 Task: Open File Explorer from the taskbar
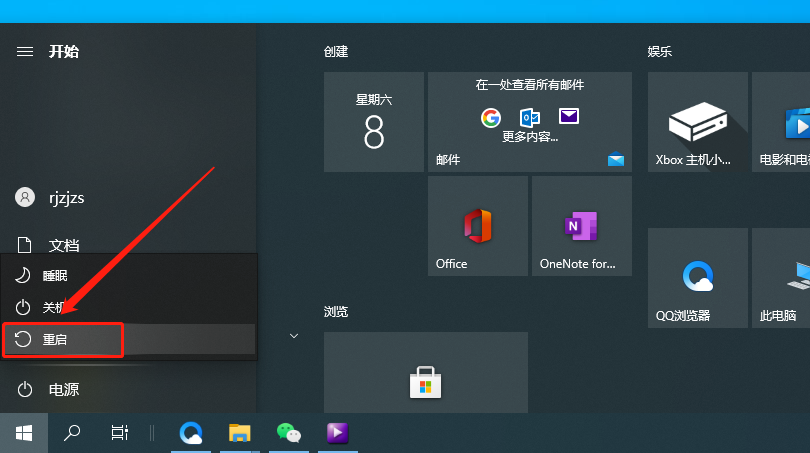tap(239, 433)
